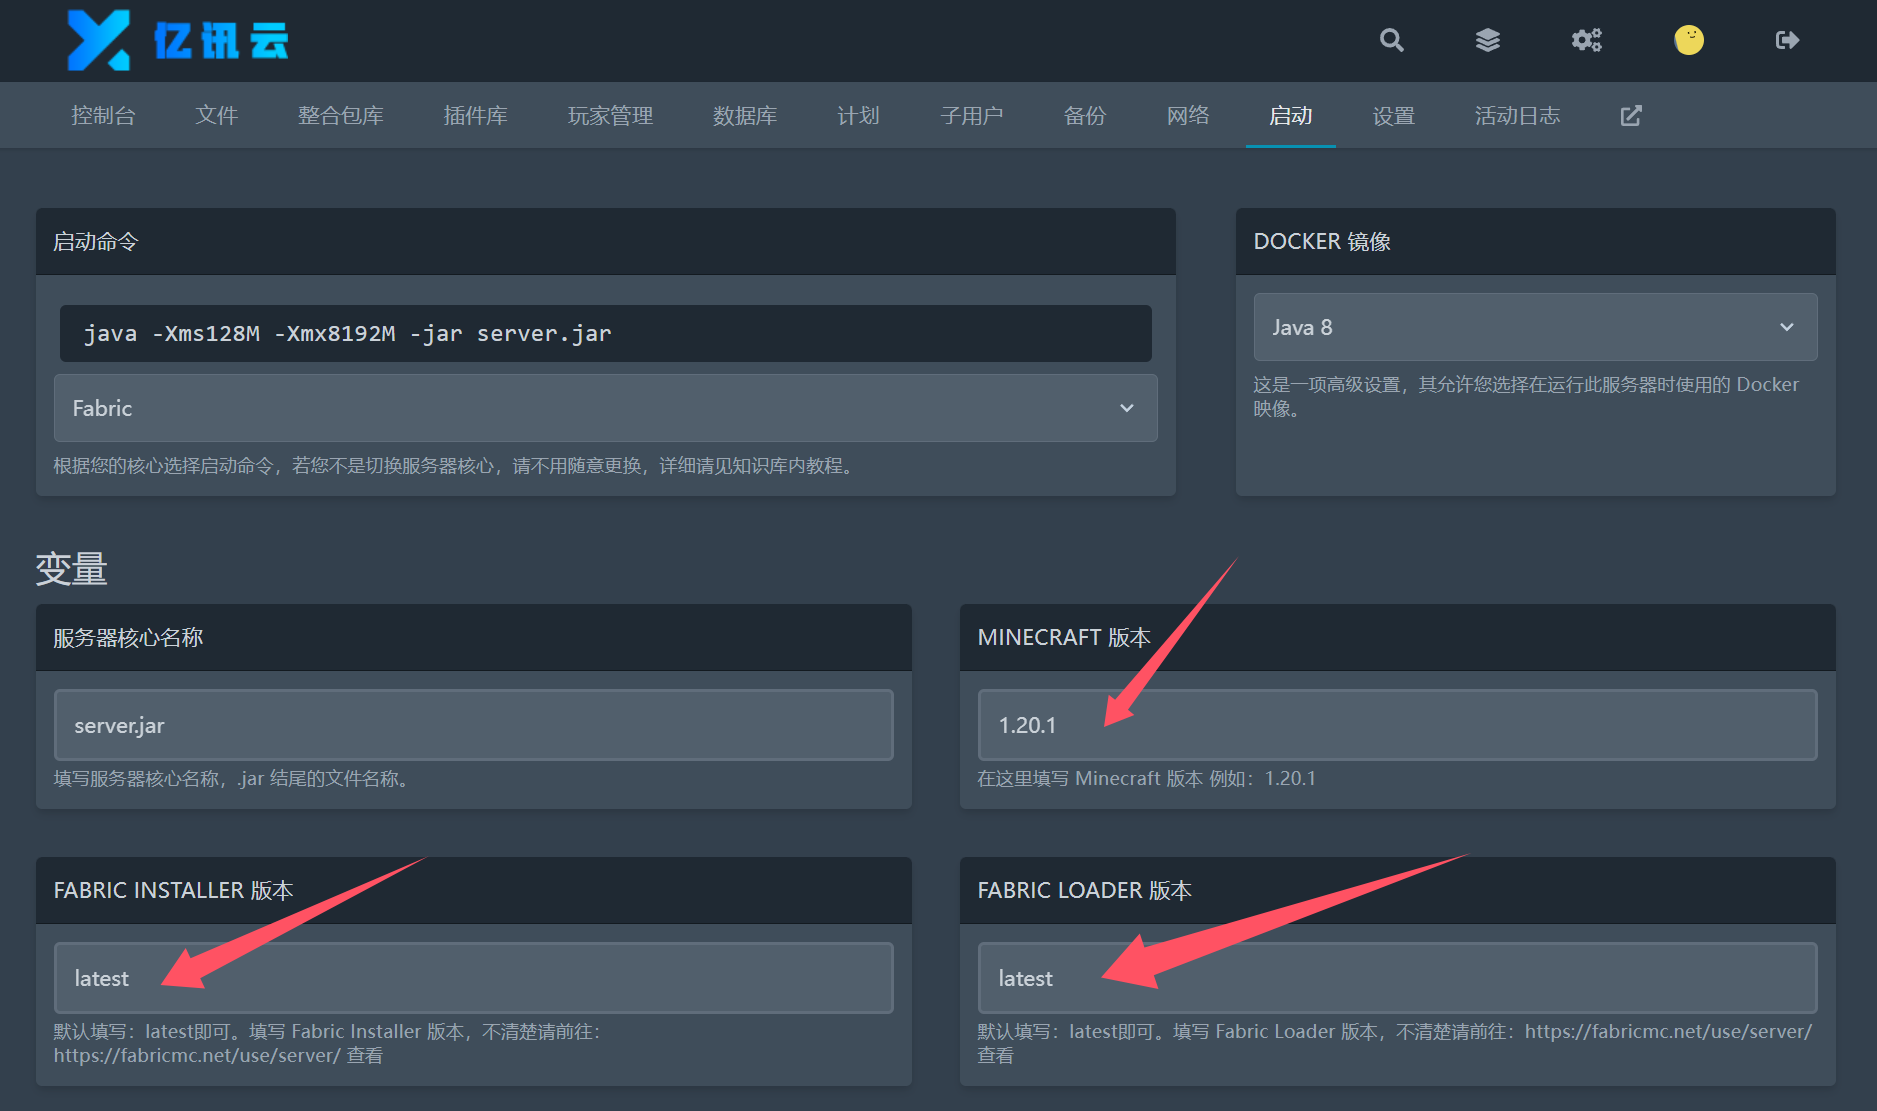1877x1111 pixels.
Task: Open the 活动日志 tab
Action: 1517,116
